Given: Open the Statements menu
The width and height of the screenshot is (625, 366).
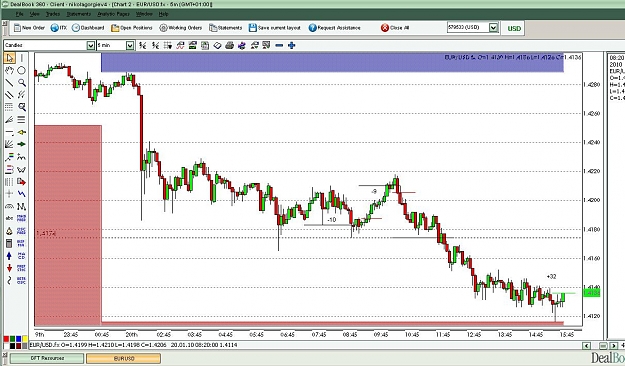Looking at the screenshot, I should pyautogui.click(x=79, y=14).
